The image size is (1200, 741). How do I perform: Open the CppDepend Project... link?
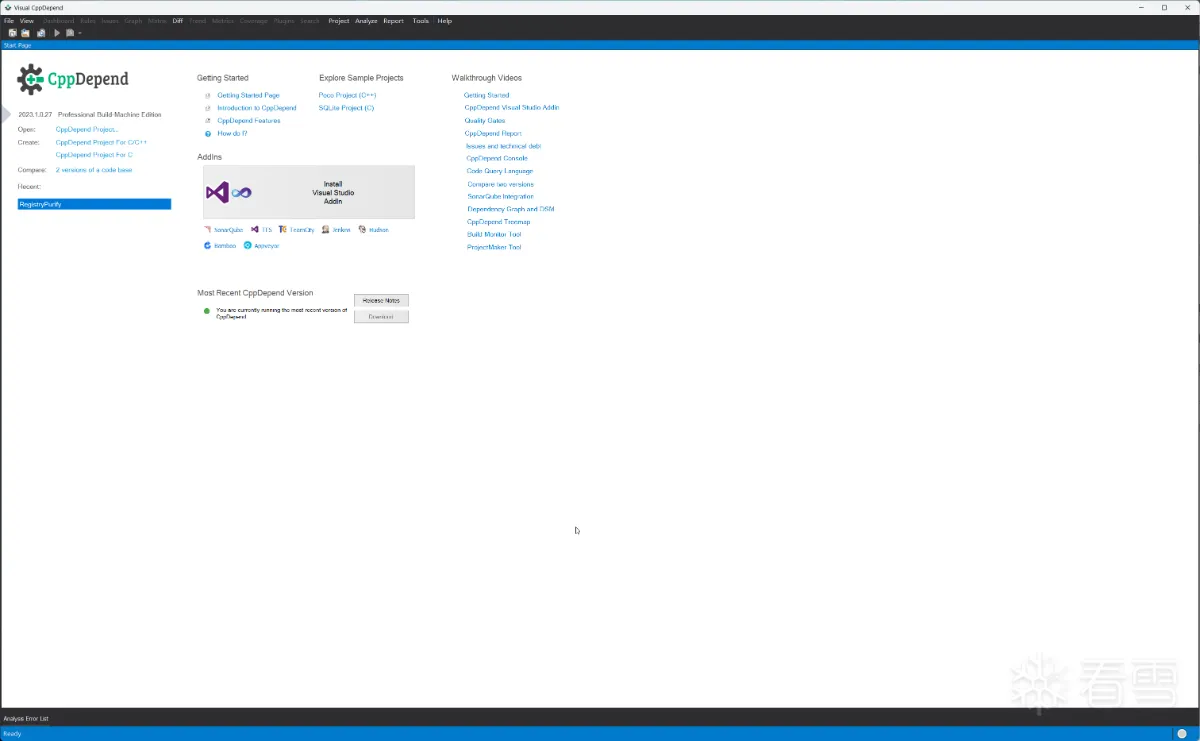coord(87,129)
